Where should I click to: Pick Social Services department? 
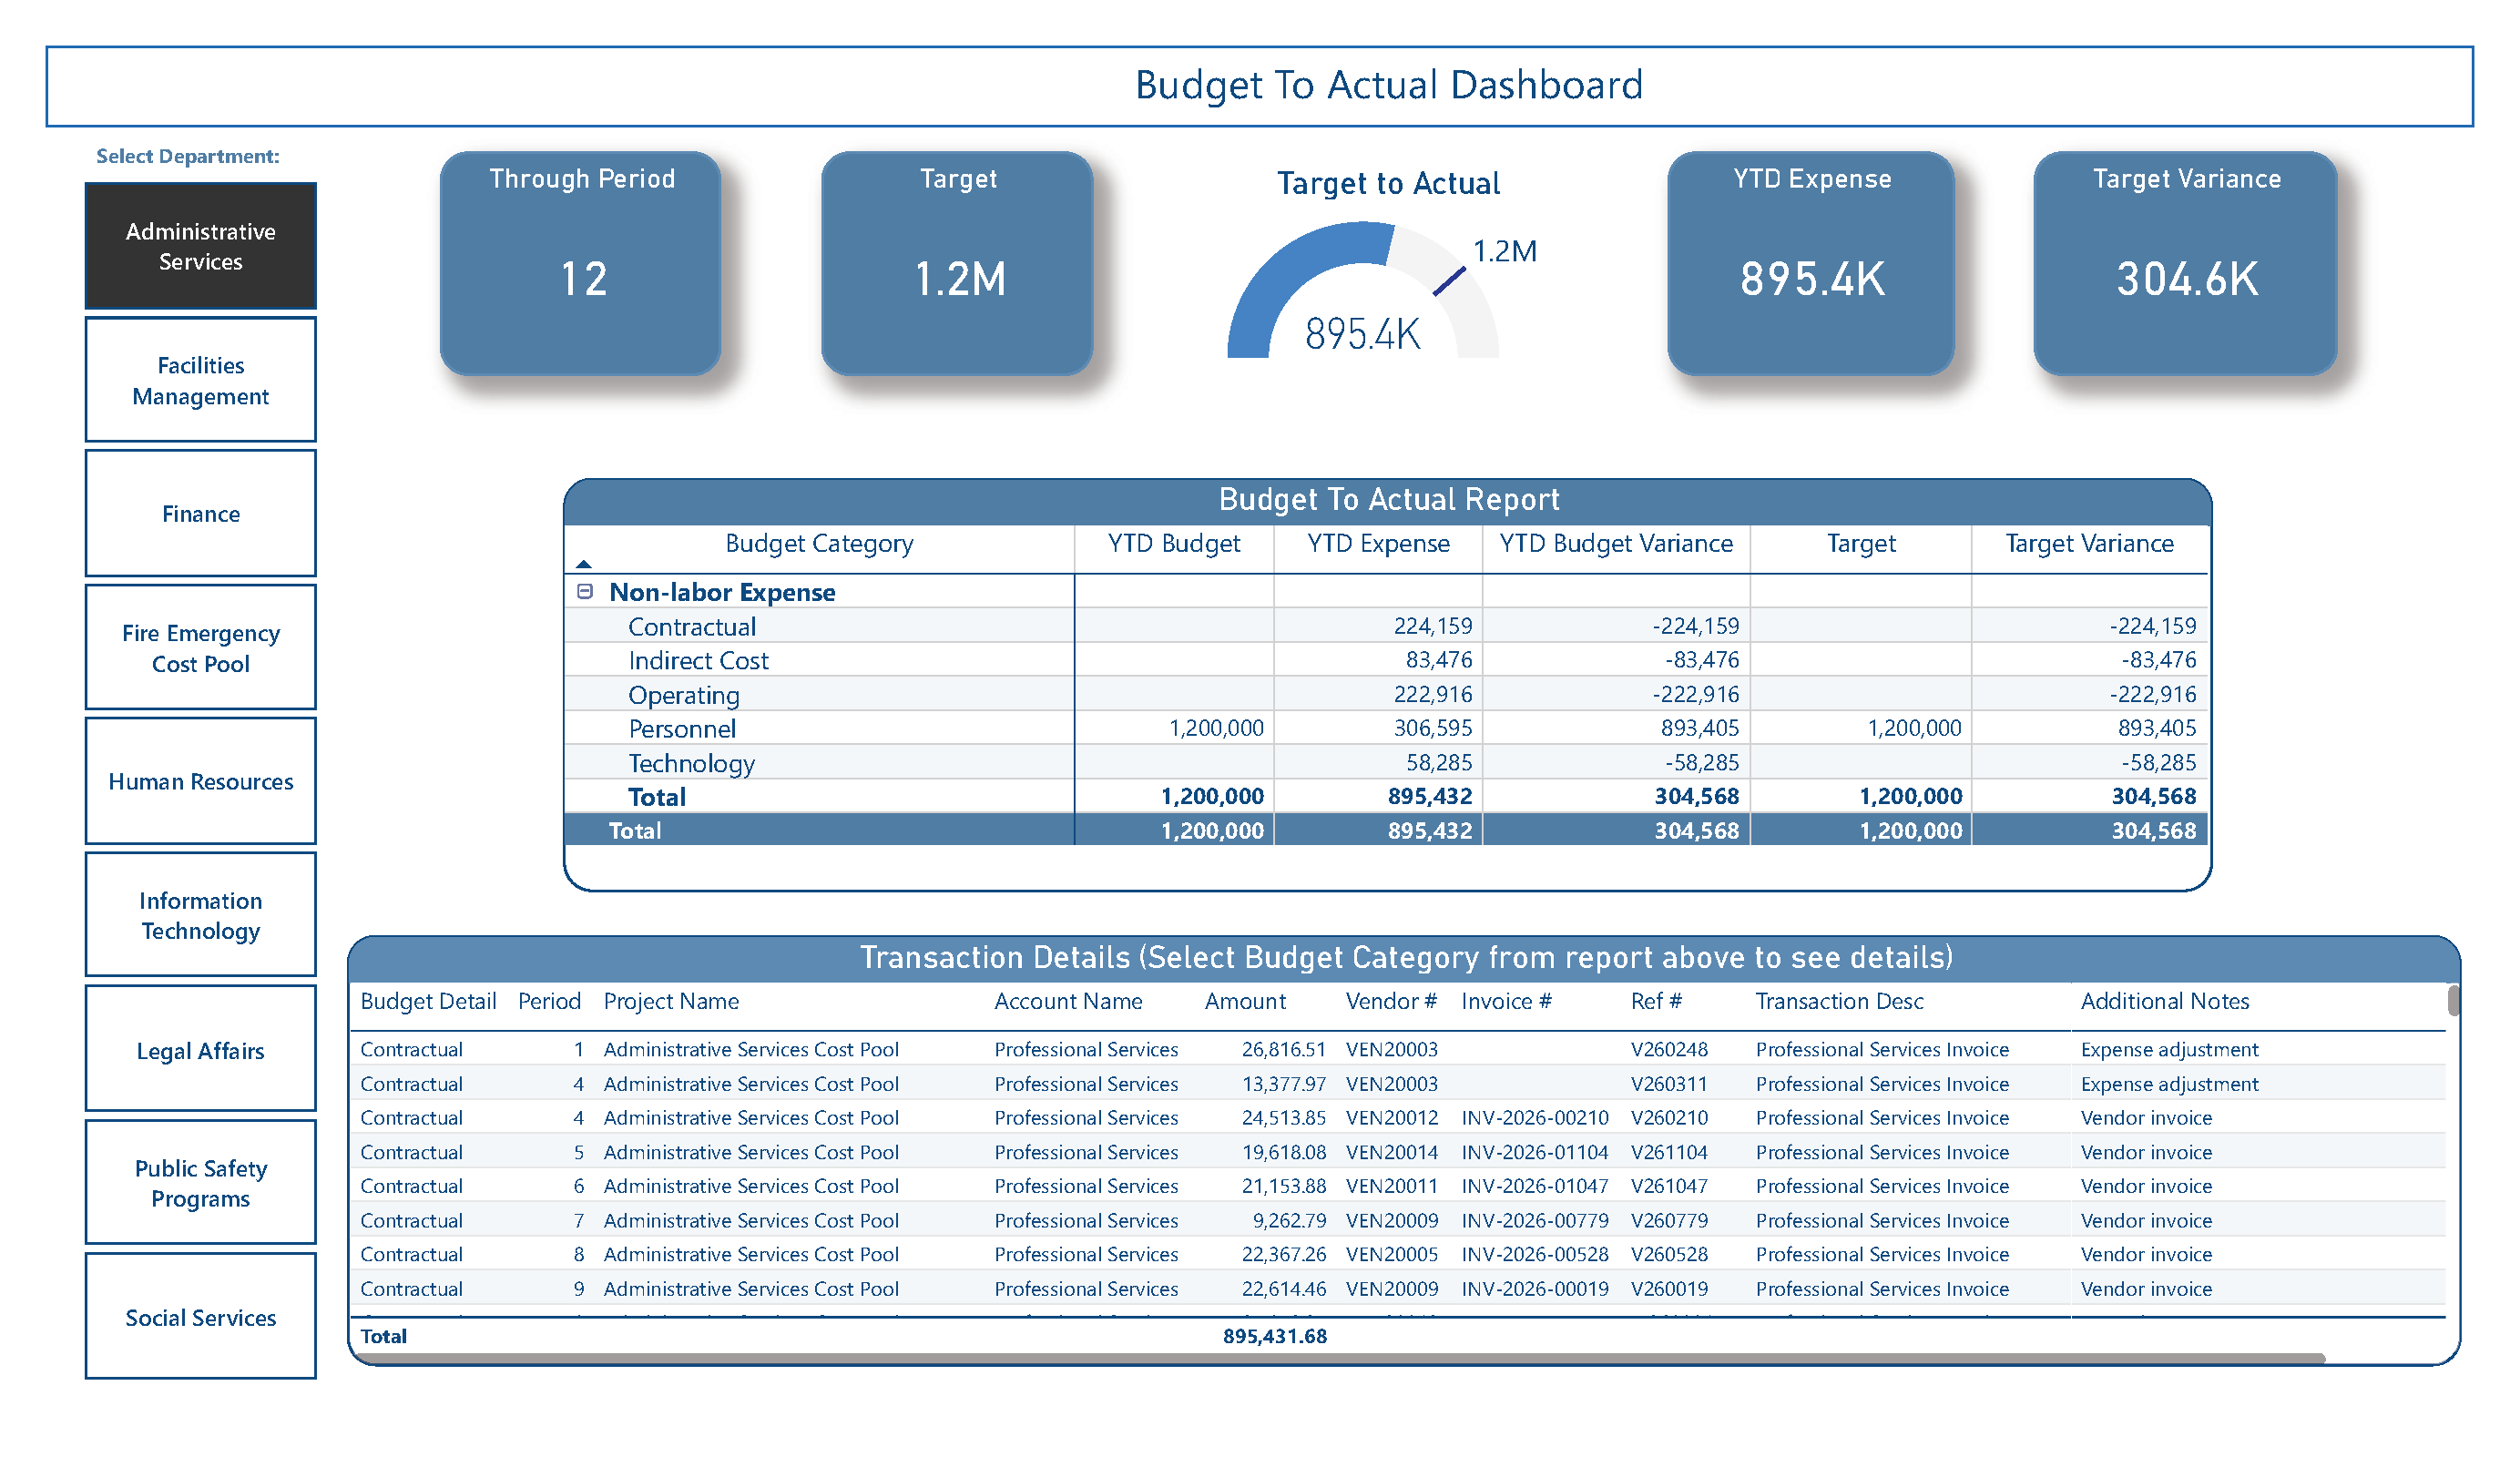tap(200, 1316)
